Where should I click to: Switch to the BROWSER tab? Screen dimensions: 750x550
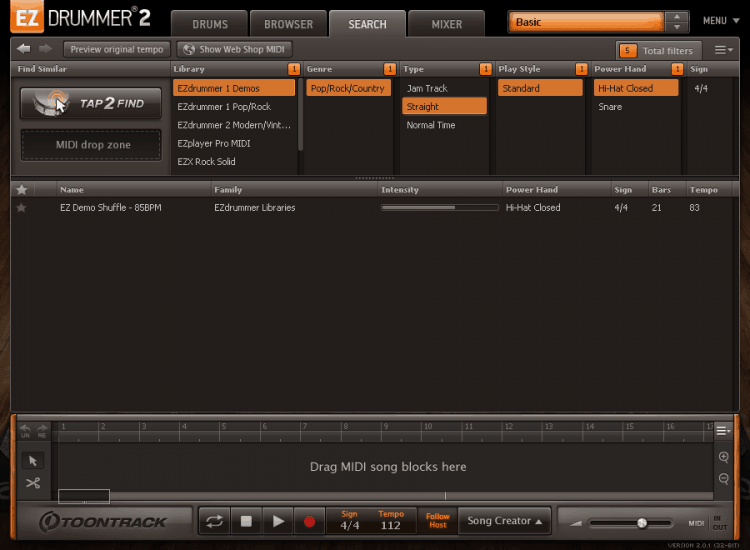click(x=288, y=24)
